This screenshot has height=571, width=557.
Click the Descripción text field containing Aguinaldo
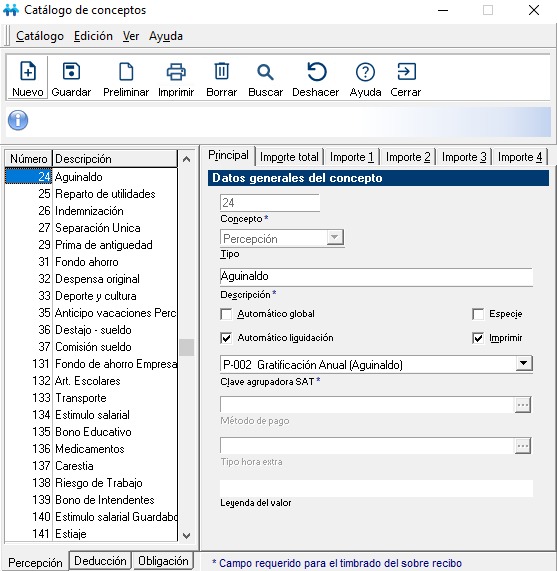376,277
